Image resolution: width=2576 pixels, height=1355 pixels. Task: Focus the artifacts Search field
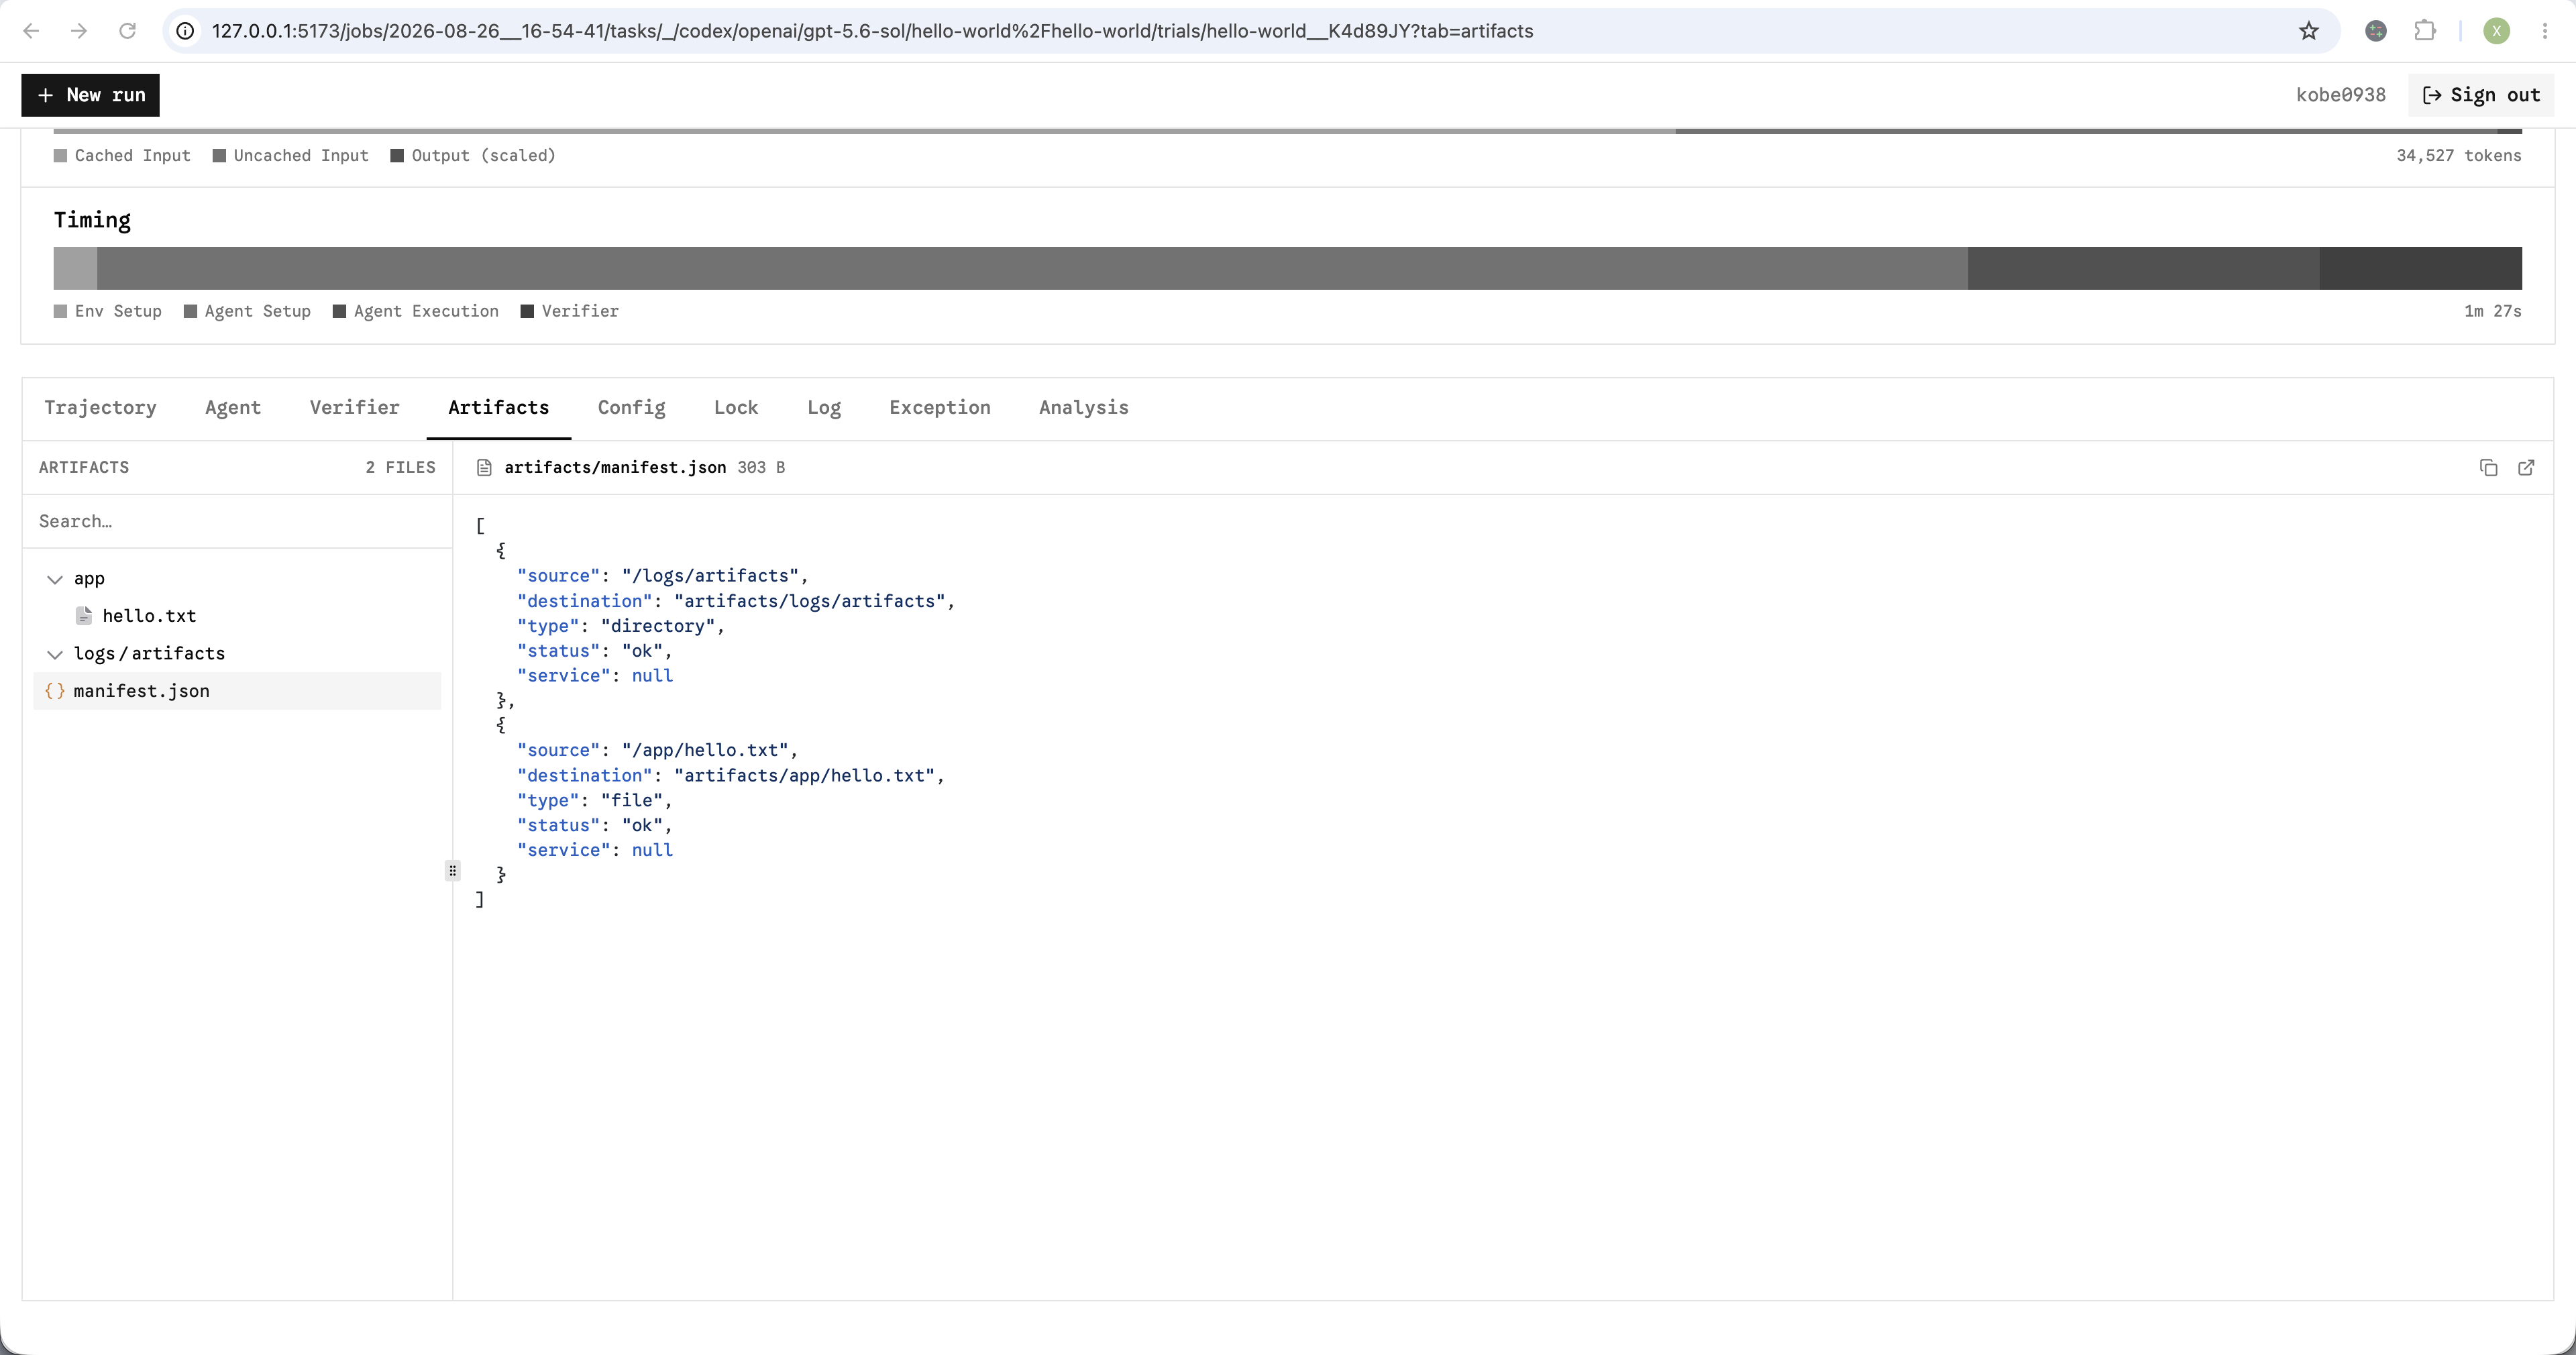pos(237,521)
